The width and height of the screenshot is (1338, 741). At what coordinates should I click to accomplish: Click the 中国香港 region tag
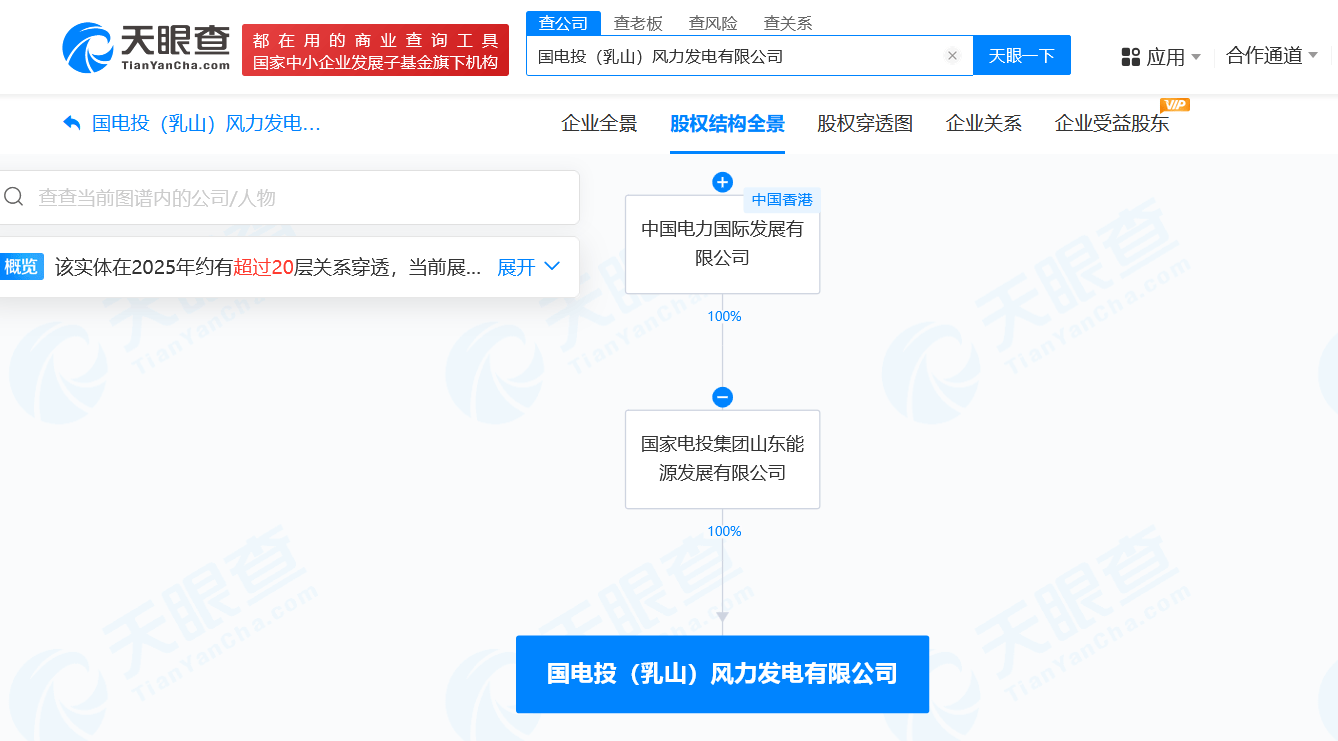782,200
